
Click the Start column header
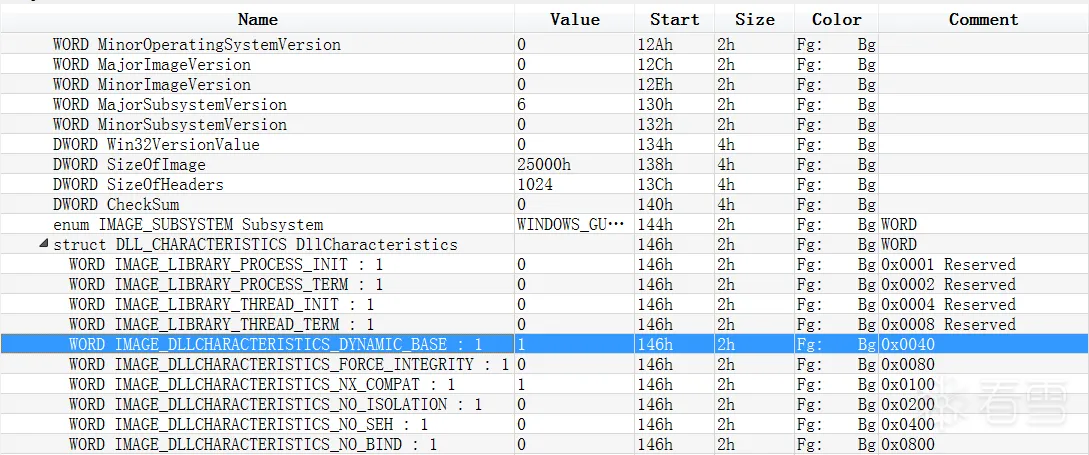click(x=674, y=19)
